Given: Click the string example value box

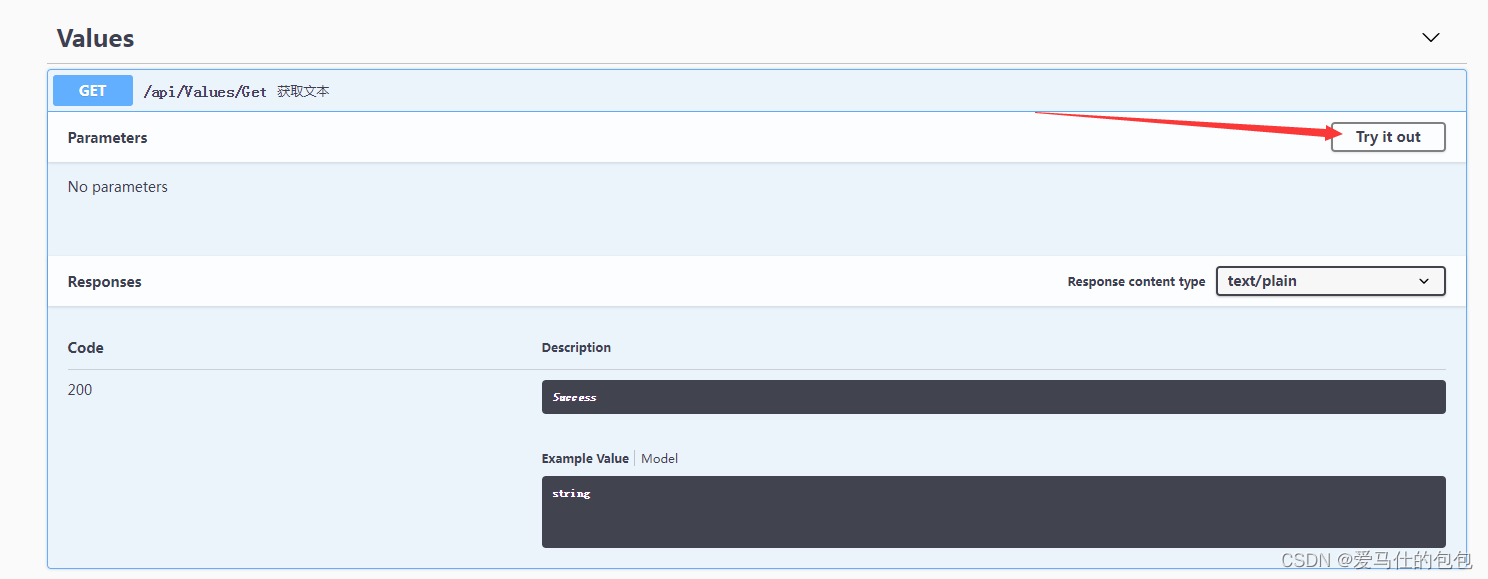Looking at the screenshot, I should click(x=993, y=512).
